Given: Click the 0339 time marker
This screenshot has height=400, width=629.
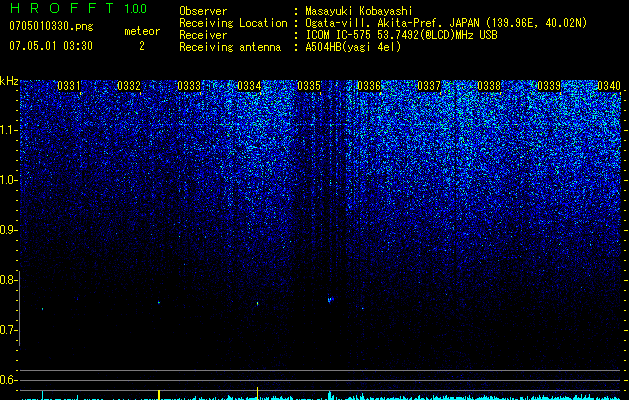Looking at the screenshot, I should coord(549,86).
